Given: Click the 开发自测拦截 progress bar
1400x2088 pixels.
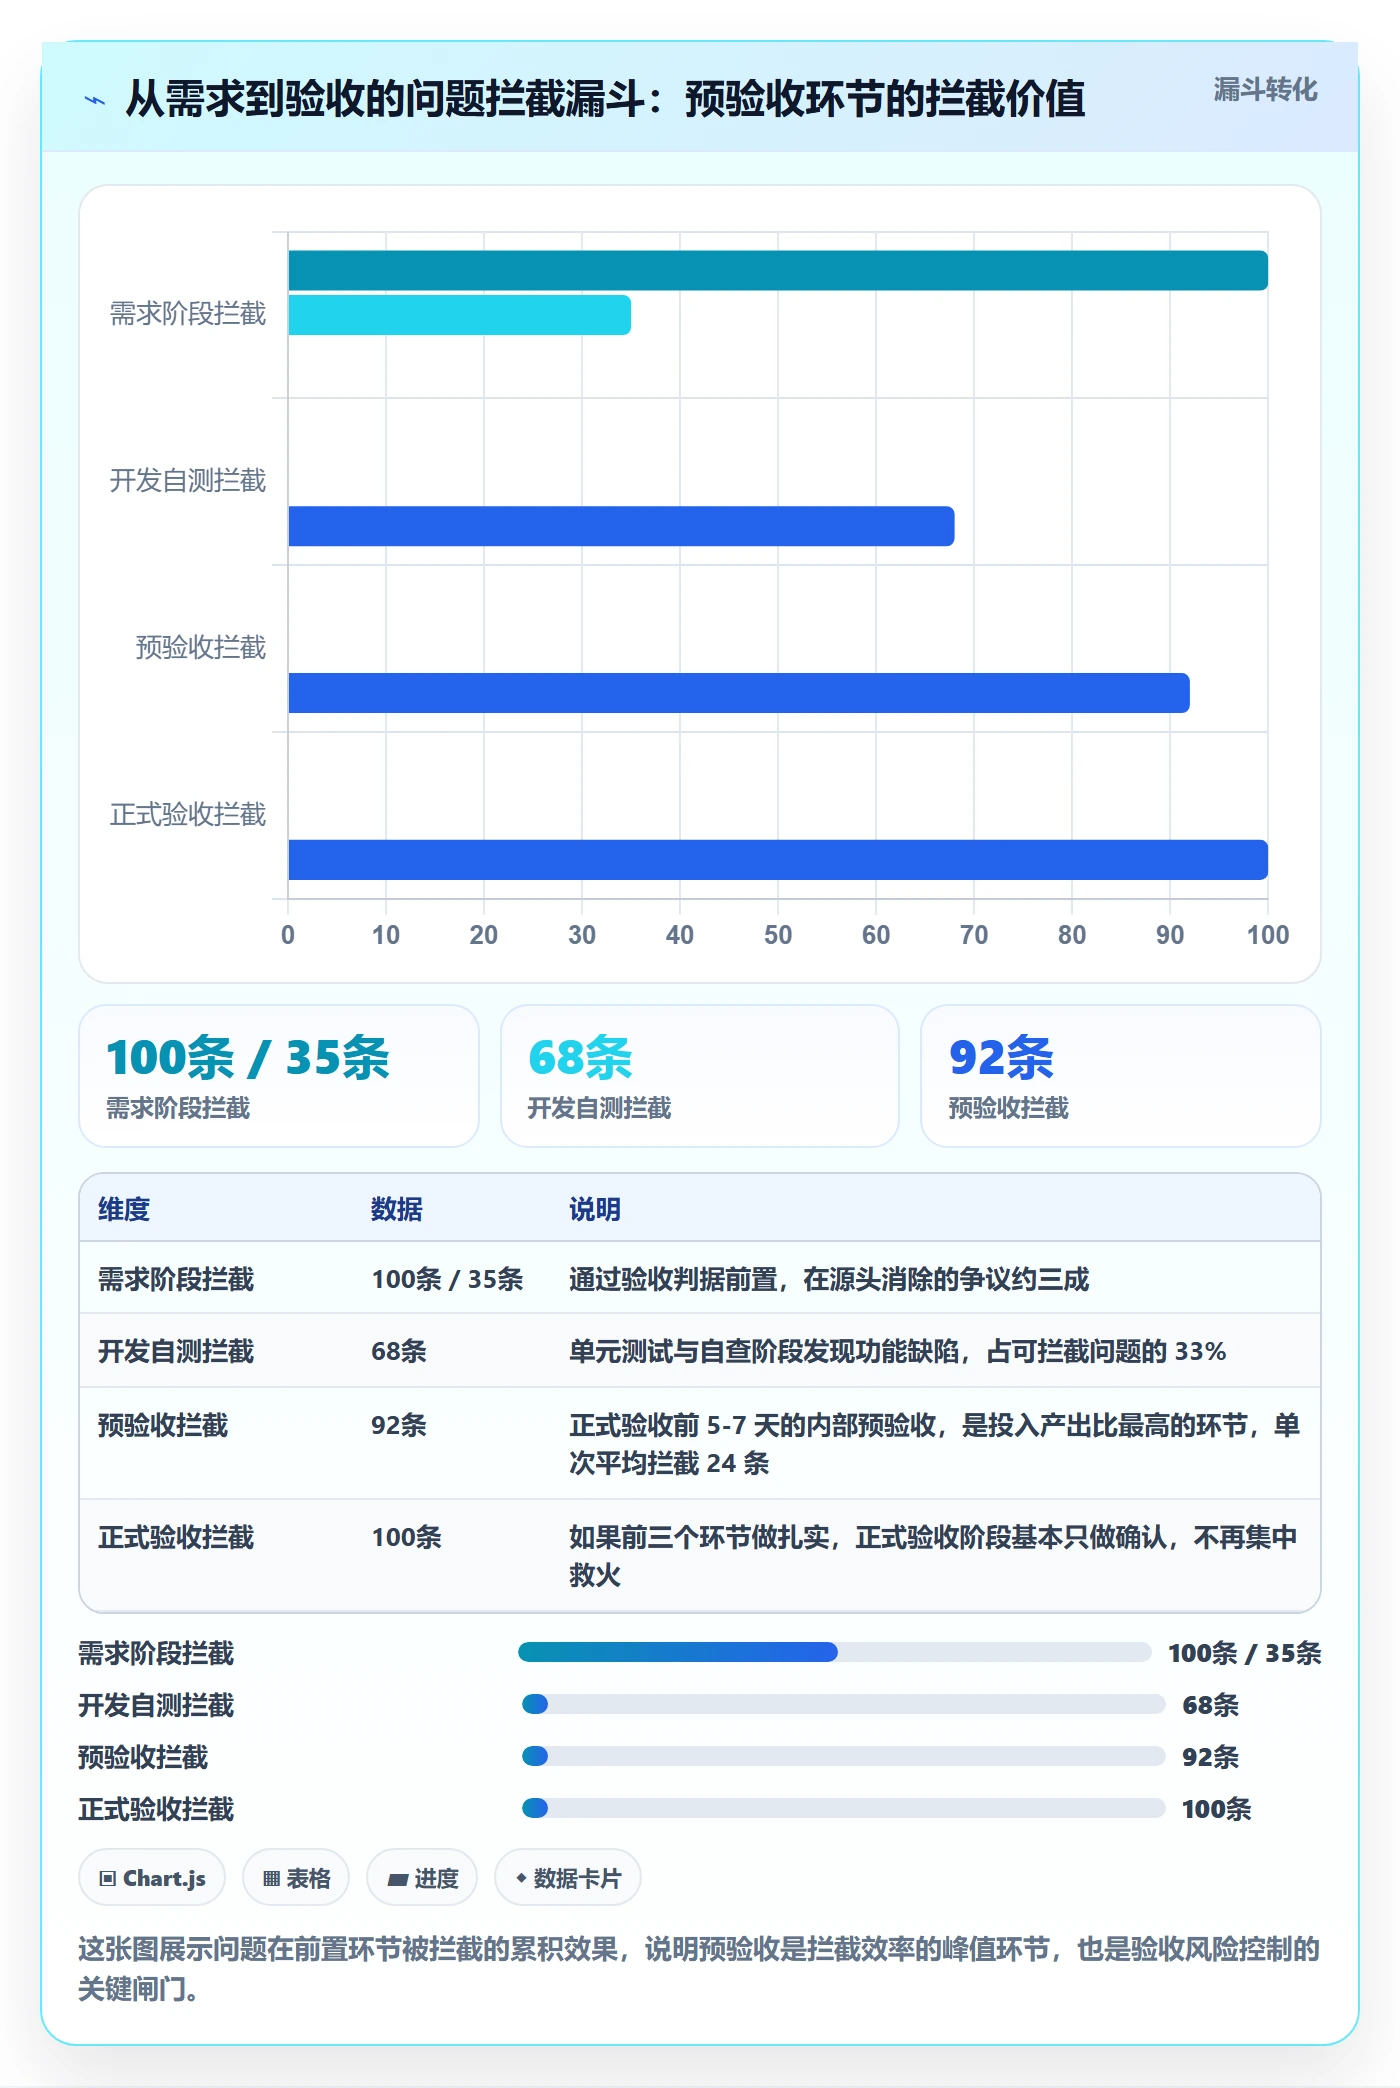Looking at the screenshot, I should 843,1704.
